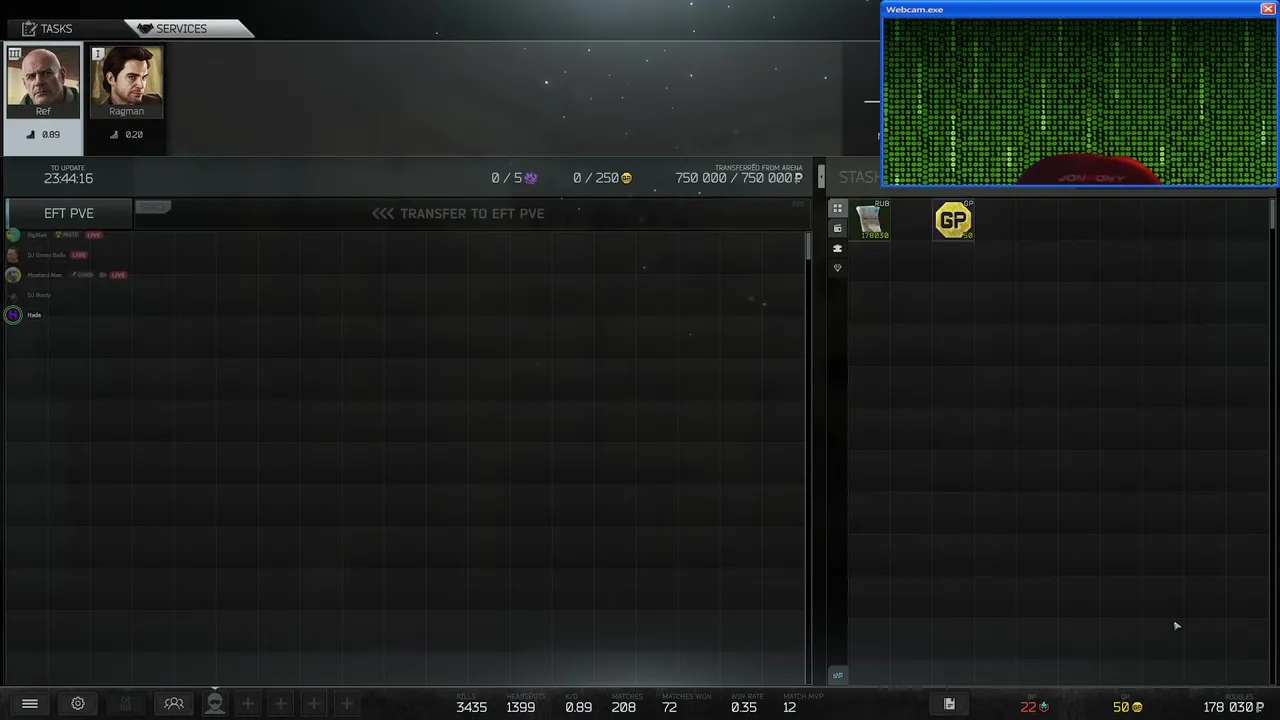Select the GP coin item in stash

point(953,220)
